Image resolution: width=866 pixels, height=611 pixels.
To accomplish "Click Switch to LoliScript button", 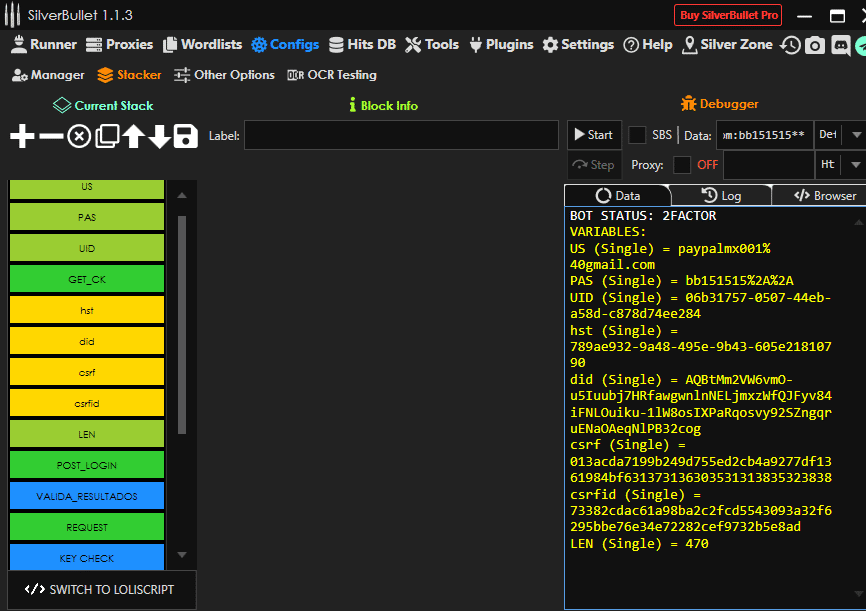I will pos(101,589).
